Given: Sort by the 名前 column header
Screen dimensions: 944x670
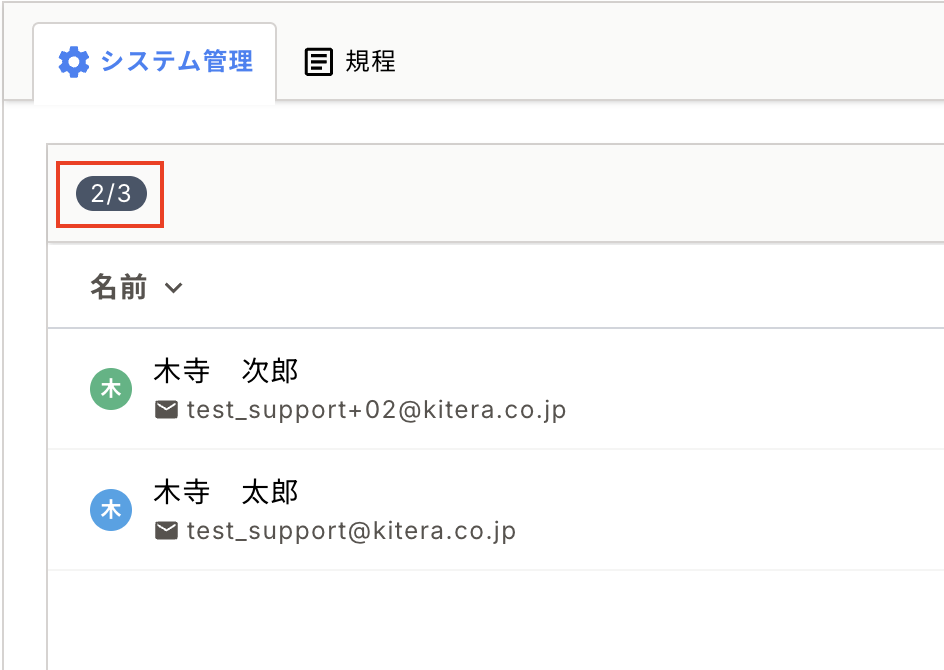Looking at the screenshot, I should pyautogui.click(x=119, y=288).
